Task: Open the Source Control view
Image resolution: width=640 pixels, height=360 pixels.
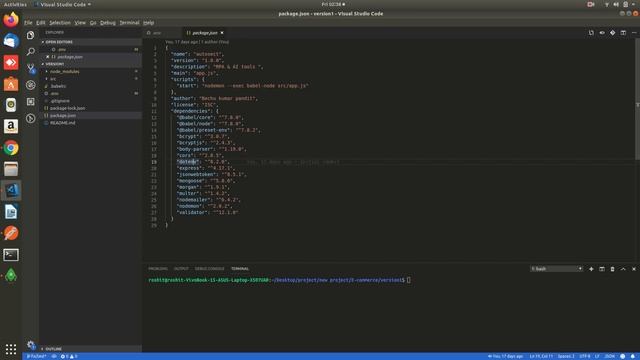Action: (31, 68)
